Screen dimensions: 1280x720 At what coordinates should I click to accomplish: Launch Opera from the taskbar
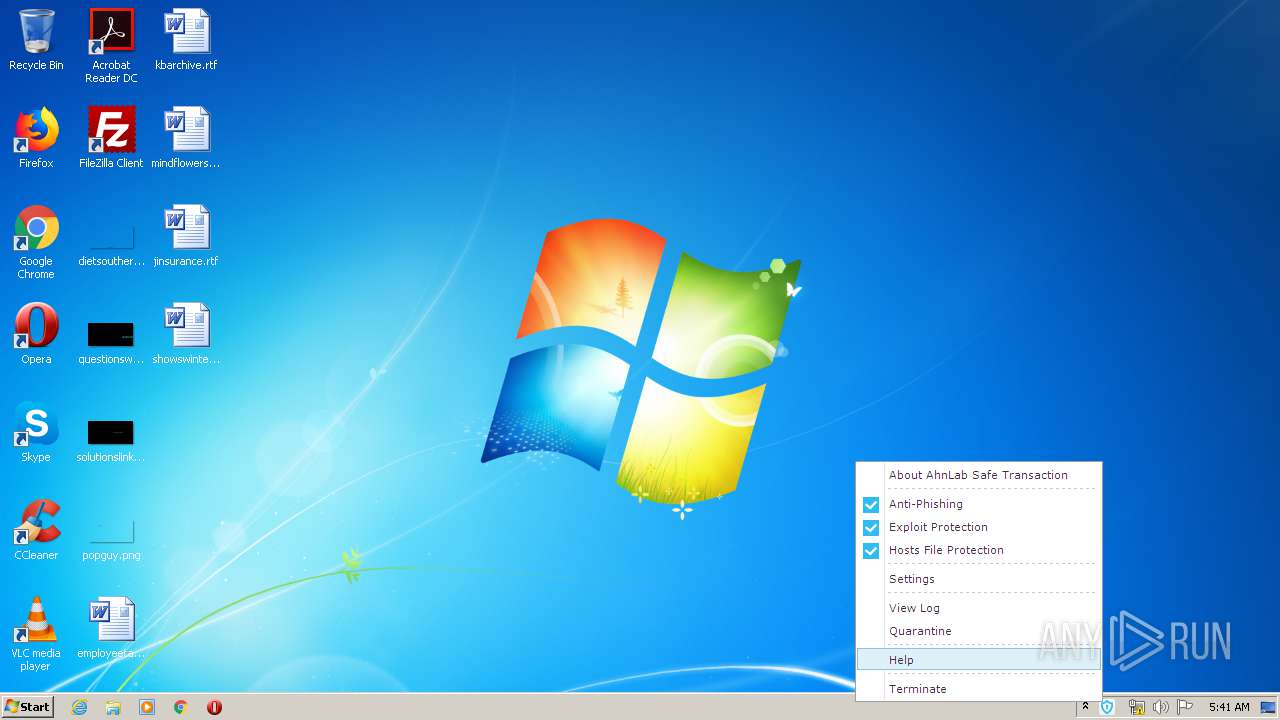(x=214, y=707)
